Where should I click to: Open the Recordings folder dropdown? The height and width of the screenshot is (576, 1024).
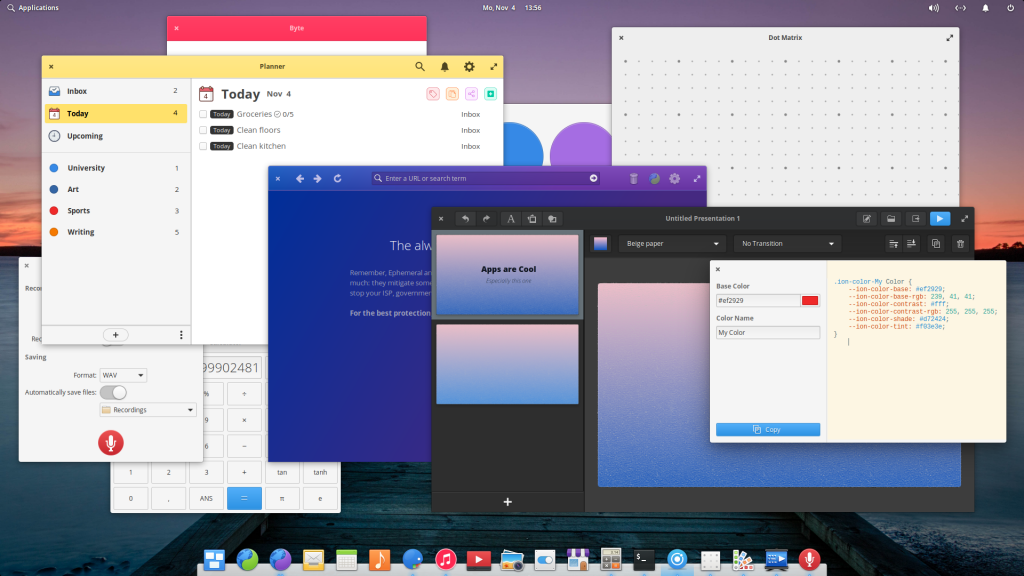(x=148, y=410)
